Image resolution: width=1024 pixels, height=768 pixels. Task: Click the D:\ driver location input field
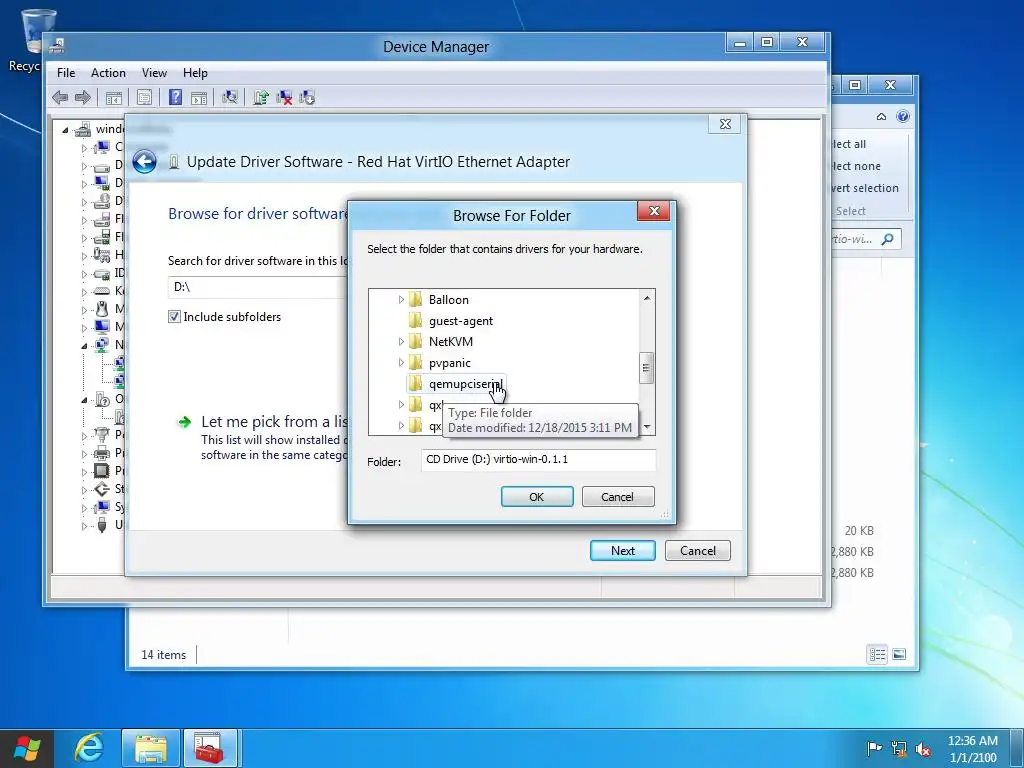pyautogui.click(x=258, y=287)
